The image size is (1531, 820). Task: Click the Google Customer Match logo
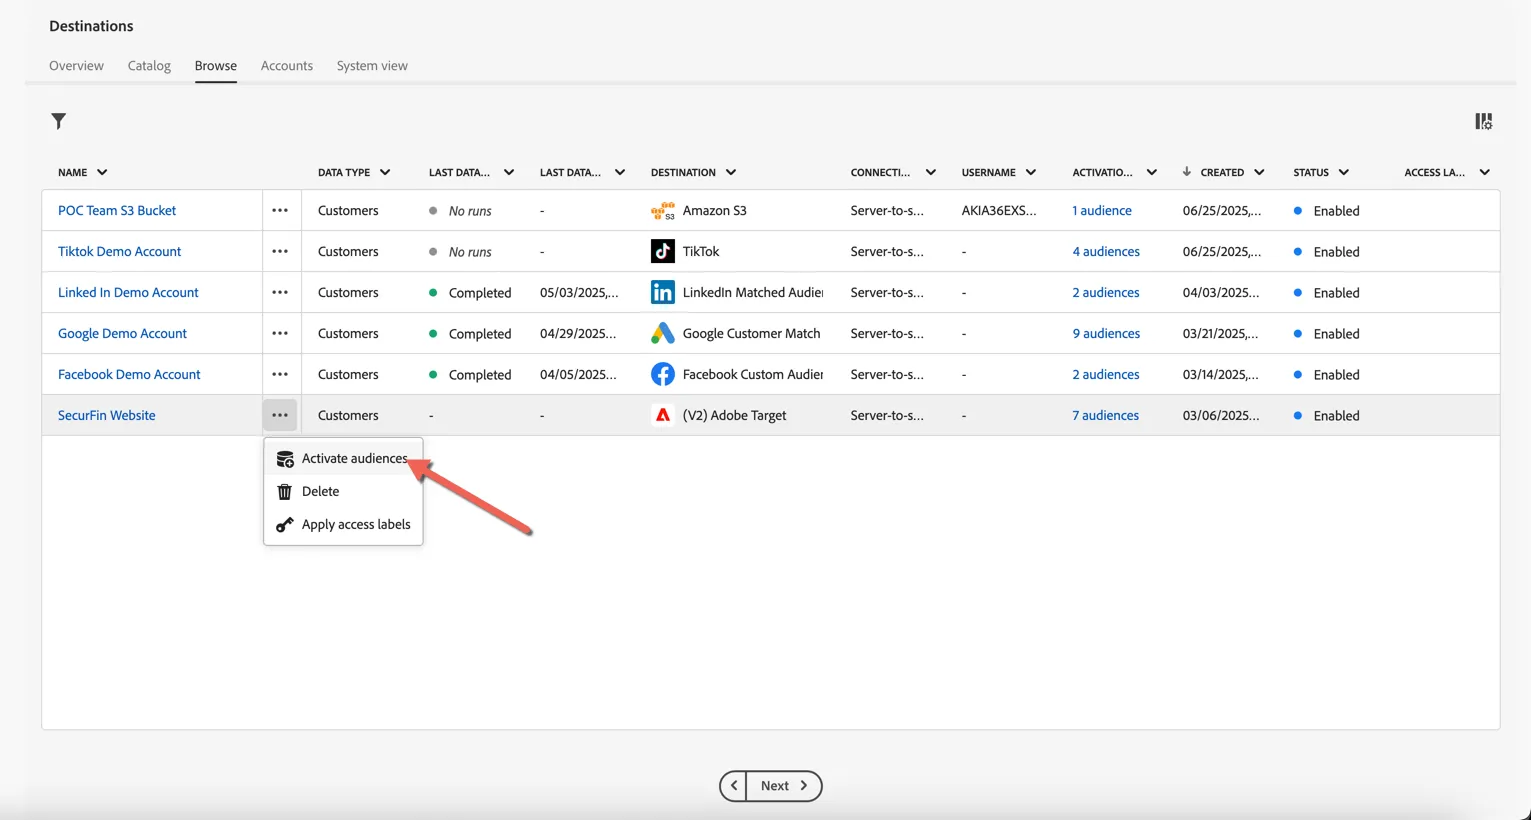coord(663,334)
